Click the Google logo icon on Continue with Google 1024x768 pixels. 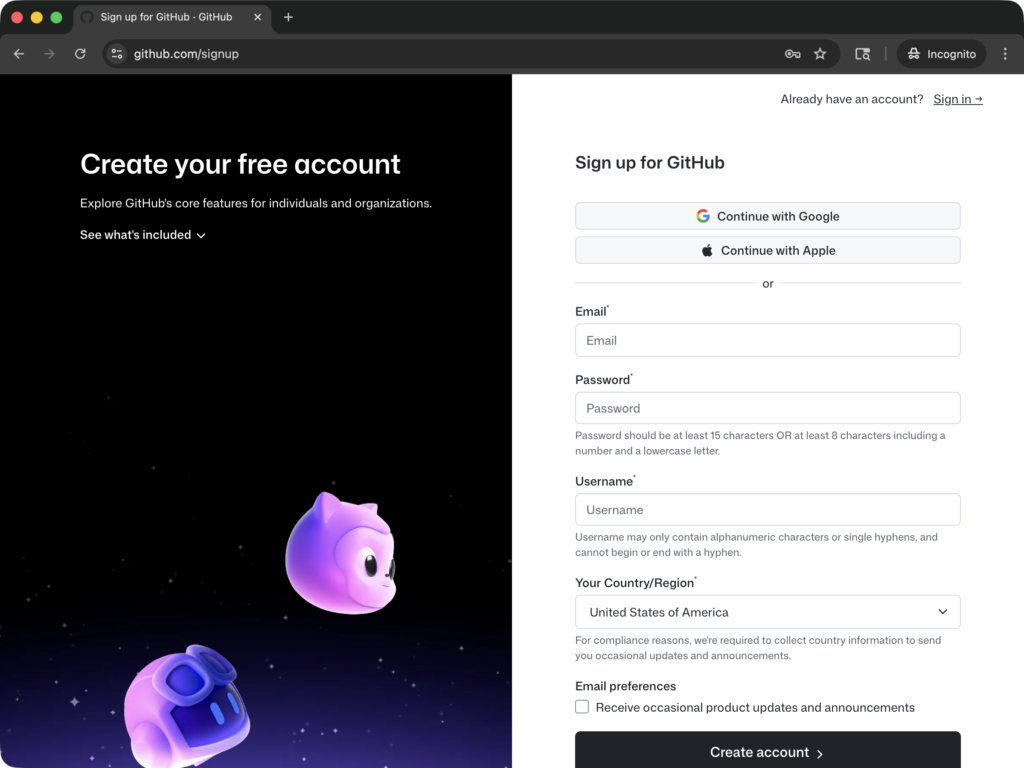click(703, 215)
